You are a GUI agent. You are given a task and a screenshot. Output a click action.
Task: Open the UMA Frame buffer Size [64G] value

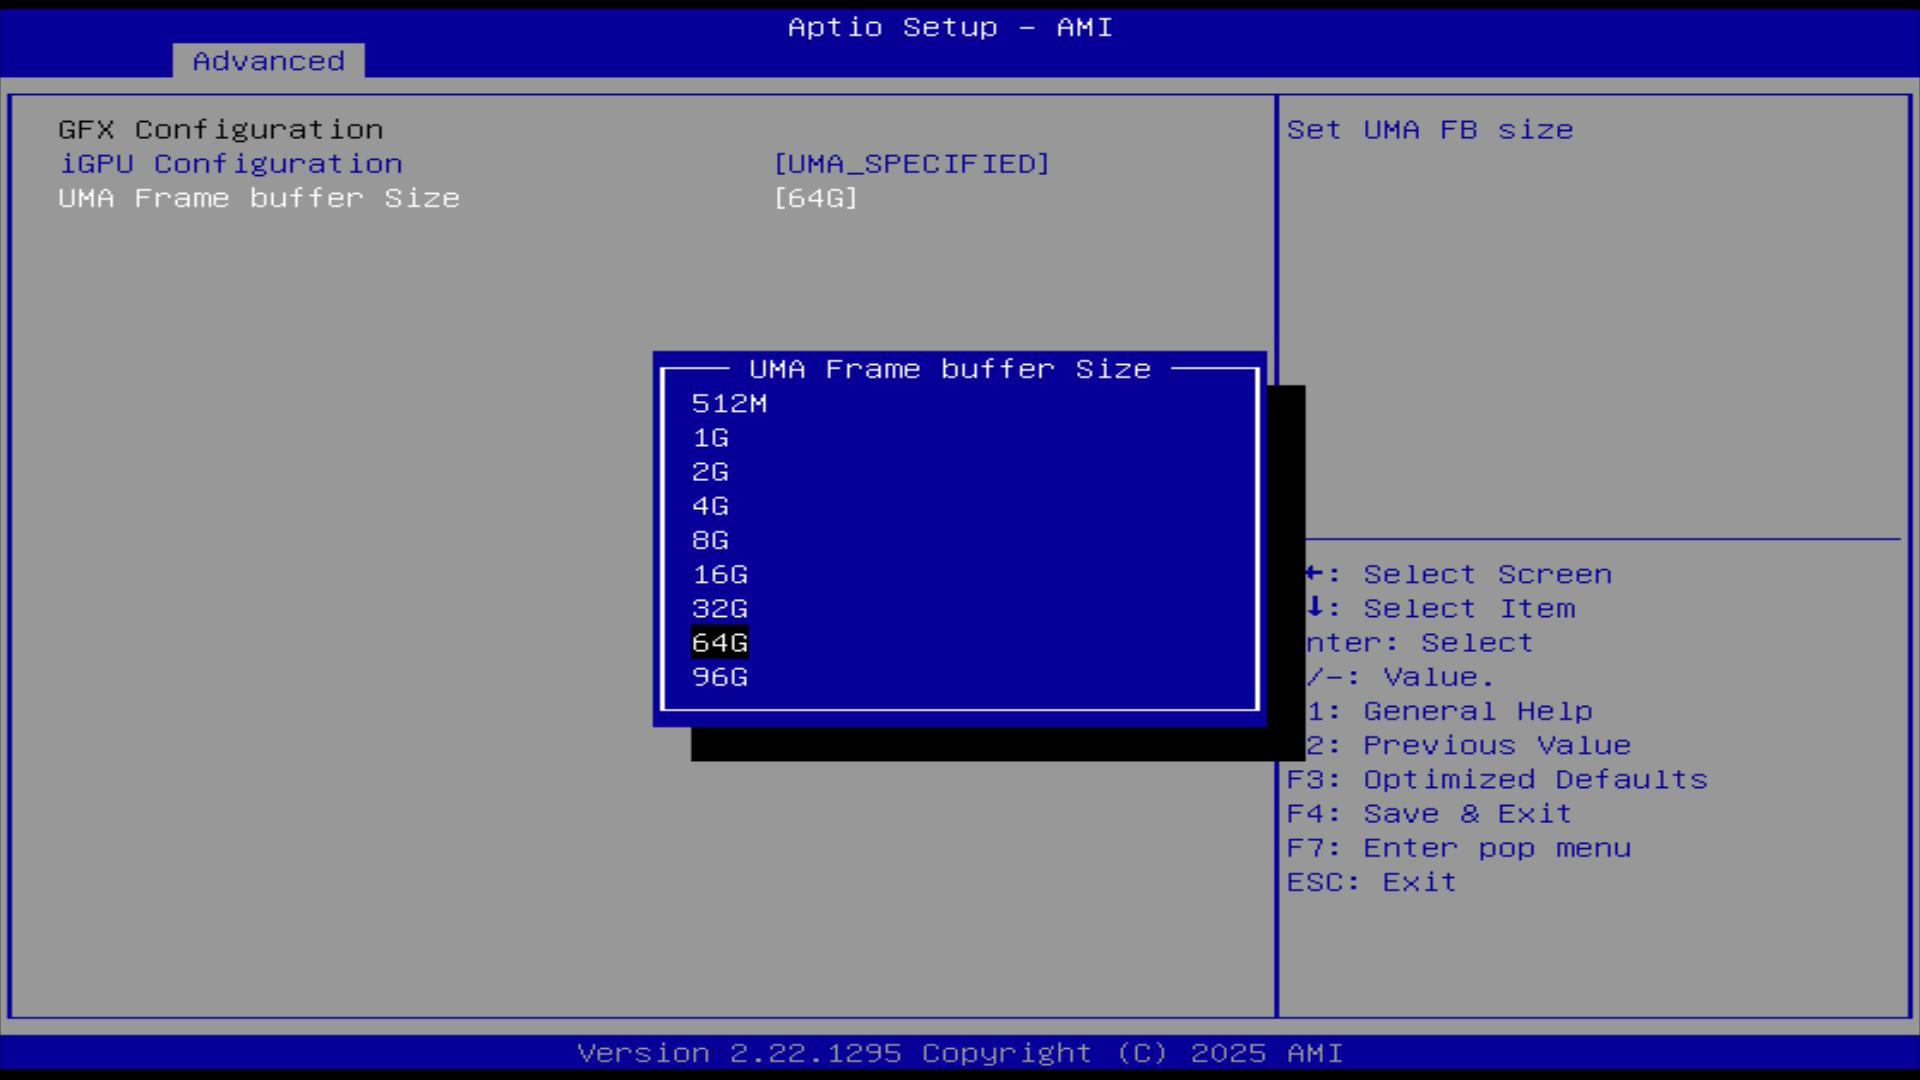(815, 198)
